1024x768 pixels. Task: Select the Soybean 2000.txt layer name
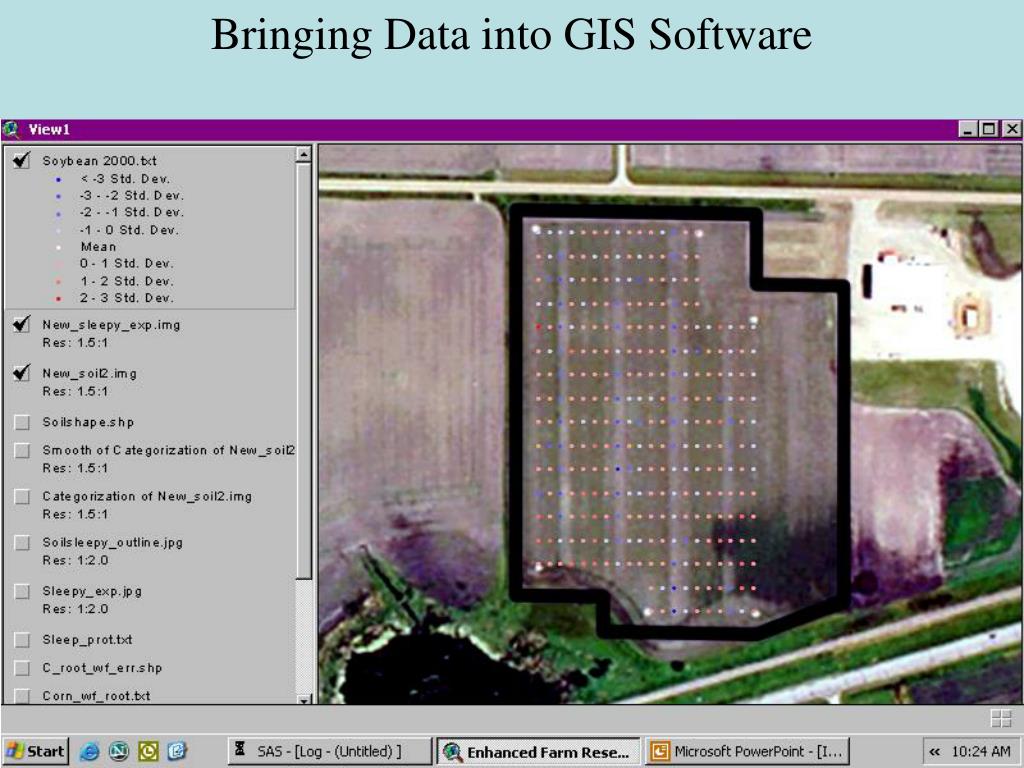(99, 161)
